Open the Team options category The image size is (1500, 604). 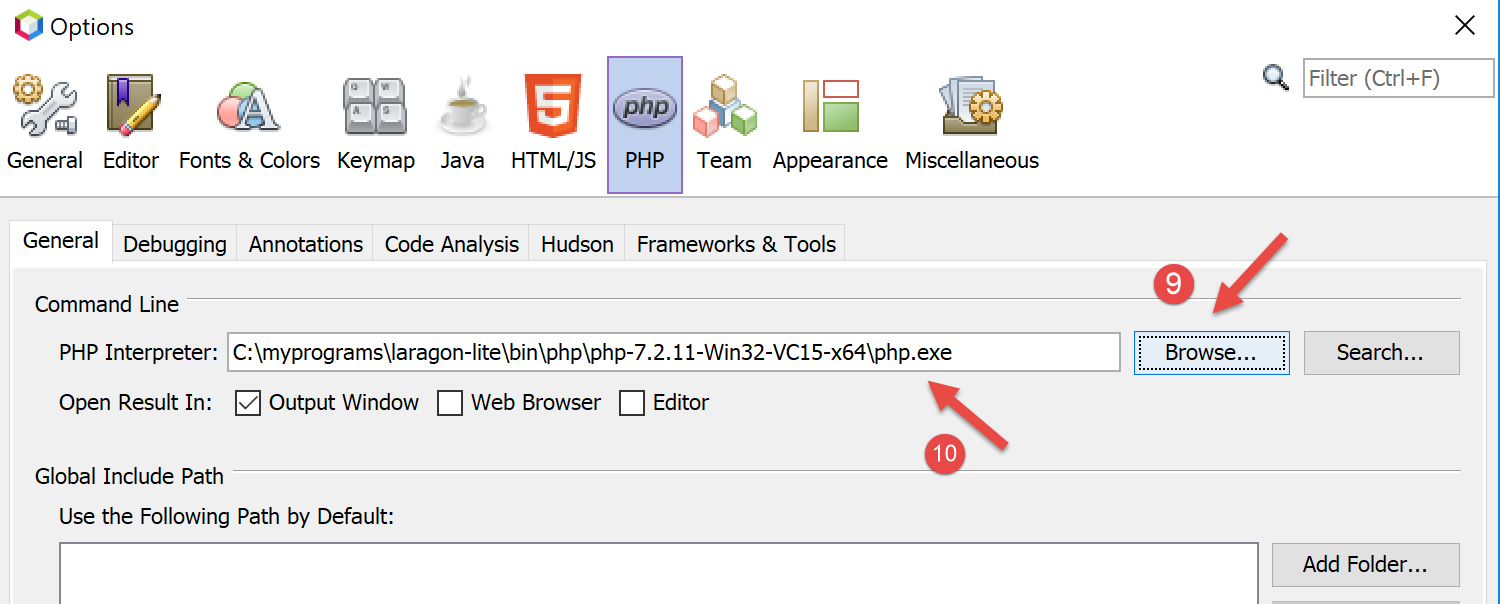724,123
